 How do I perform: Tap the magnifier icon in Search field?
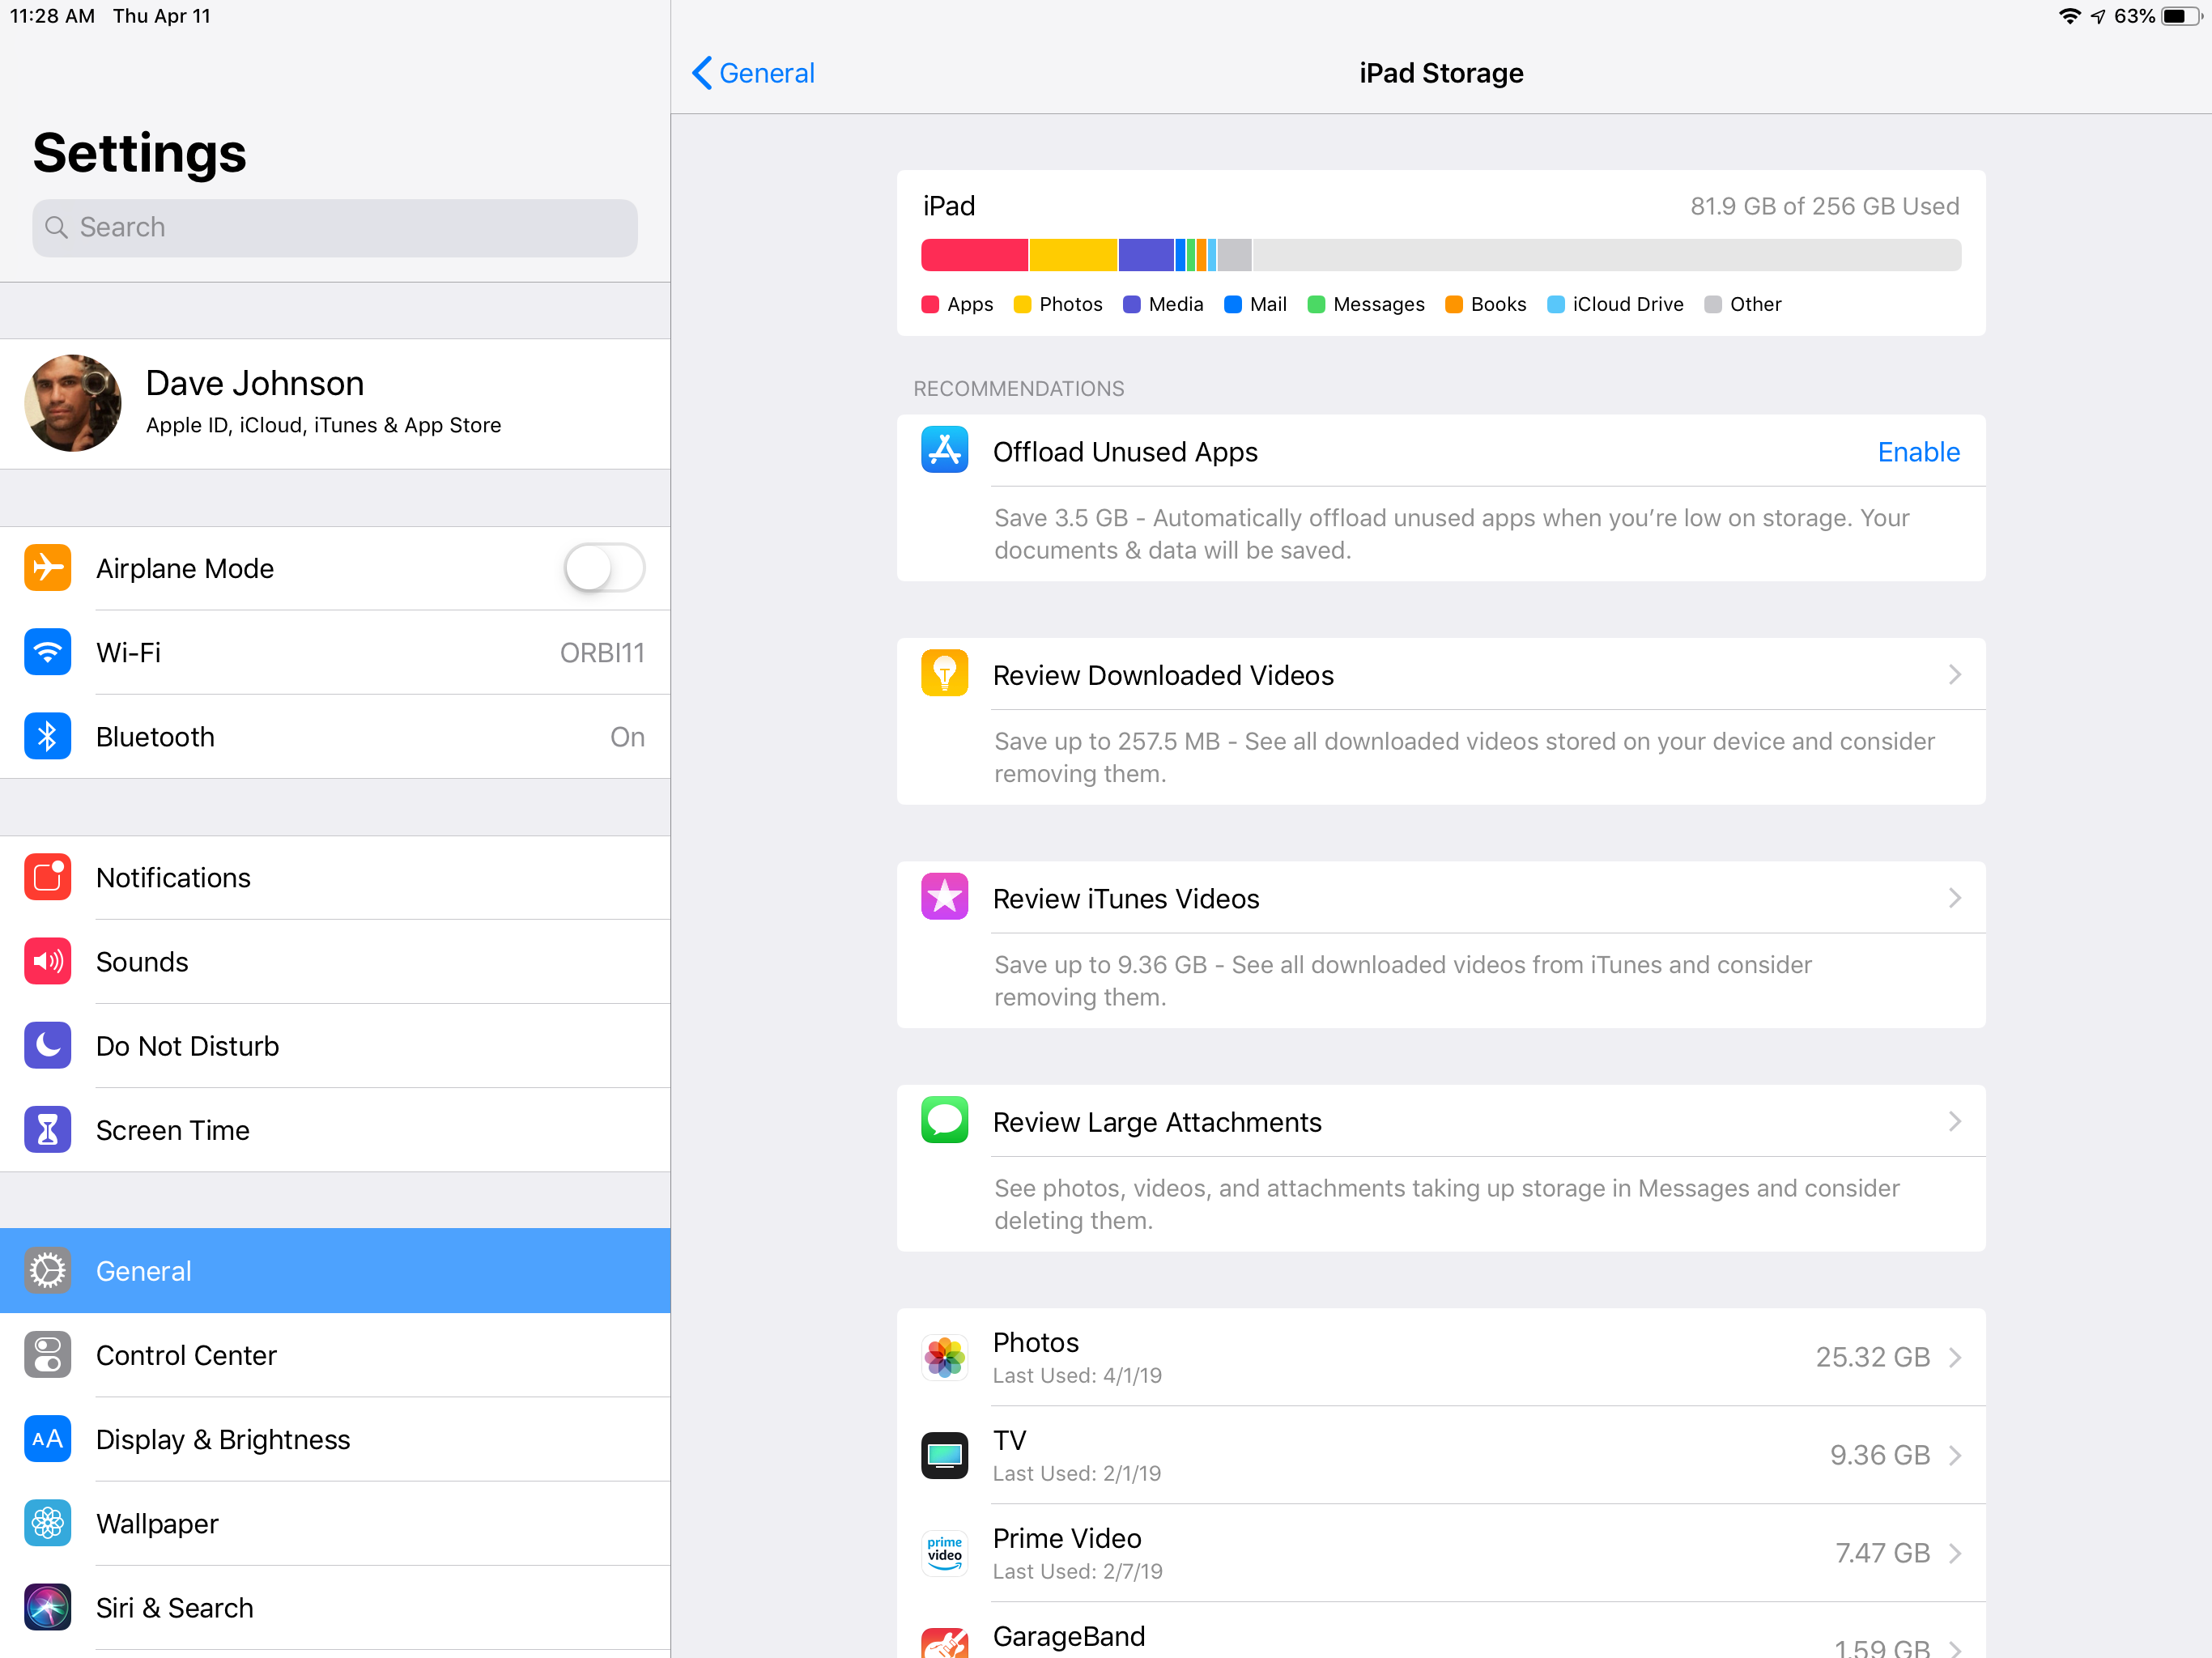click(x=57, y=228)
